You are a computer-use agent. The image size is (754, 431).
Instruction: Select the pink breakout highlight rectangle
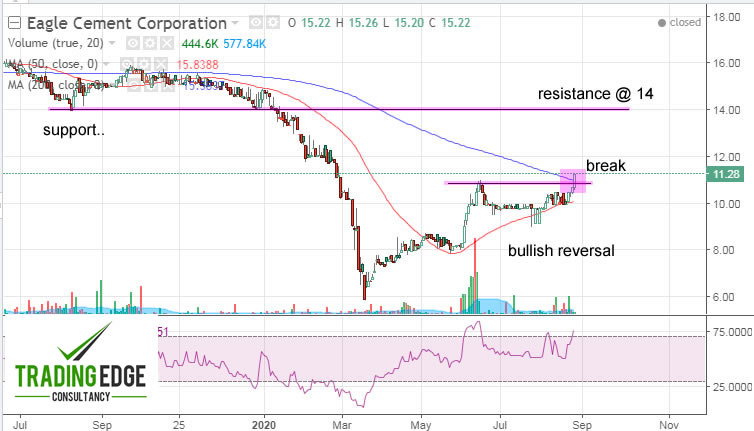[573, 181]
